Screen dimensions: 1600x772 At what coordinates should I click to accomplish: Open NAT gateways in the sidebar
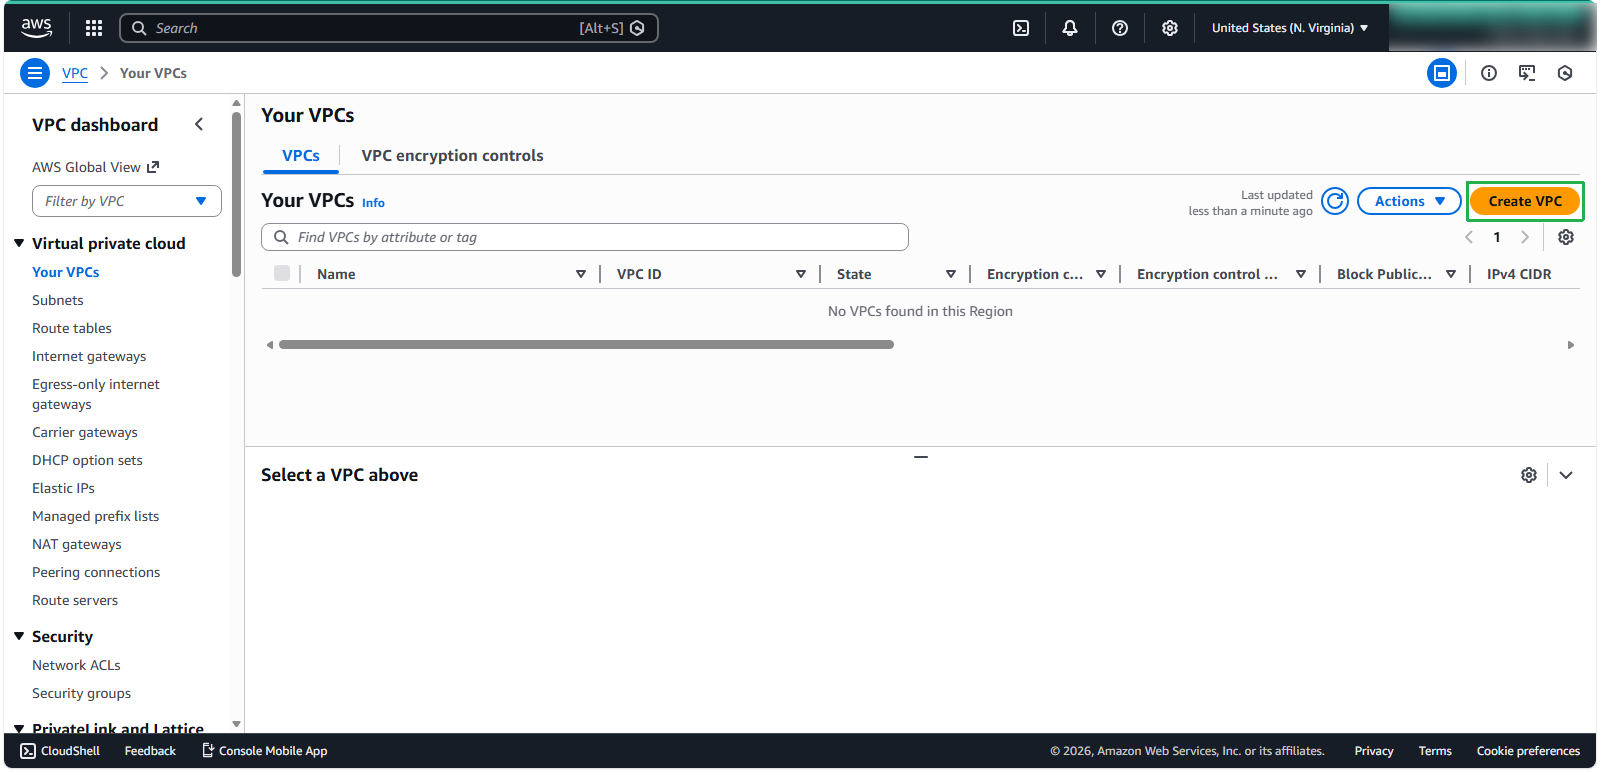click(77, 544)
